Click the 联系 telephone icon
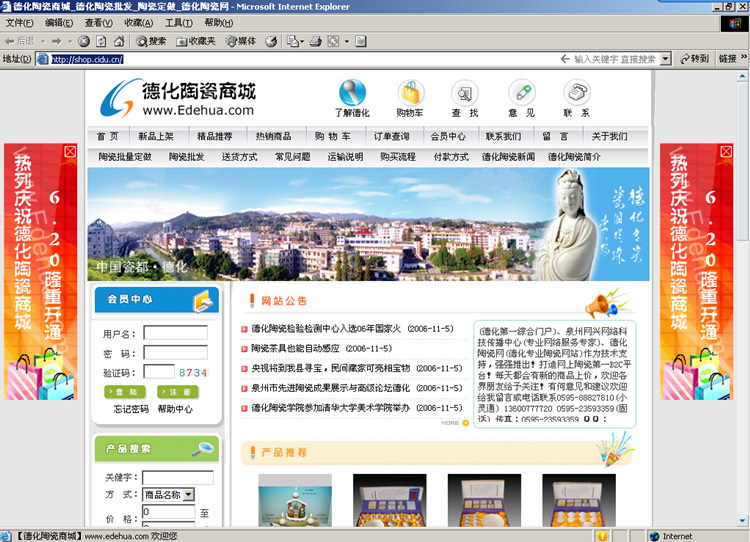Viewport: 750px width, 542px height. pyautogui.click(x=577, y=92)
